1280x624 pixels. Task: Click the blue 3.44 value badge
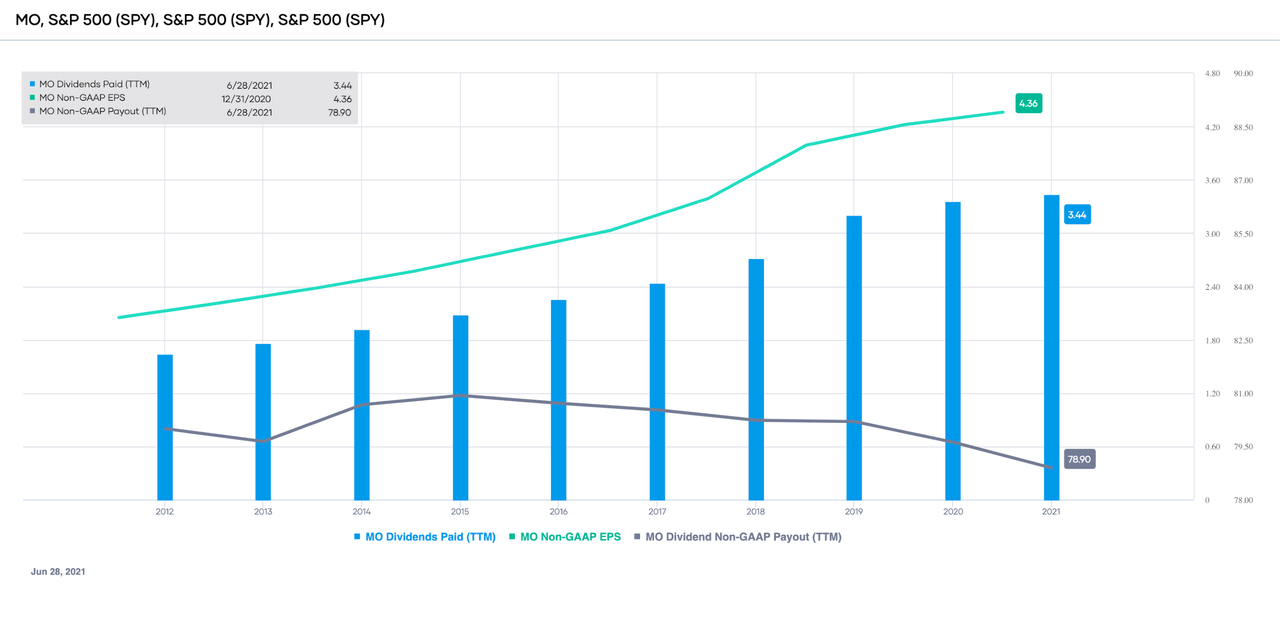coord(1077,214)
